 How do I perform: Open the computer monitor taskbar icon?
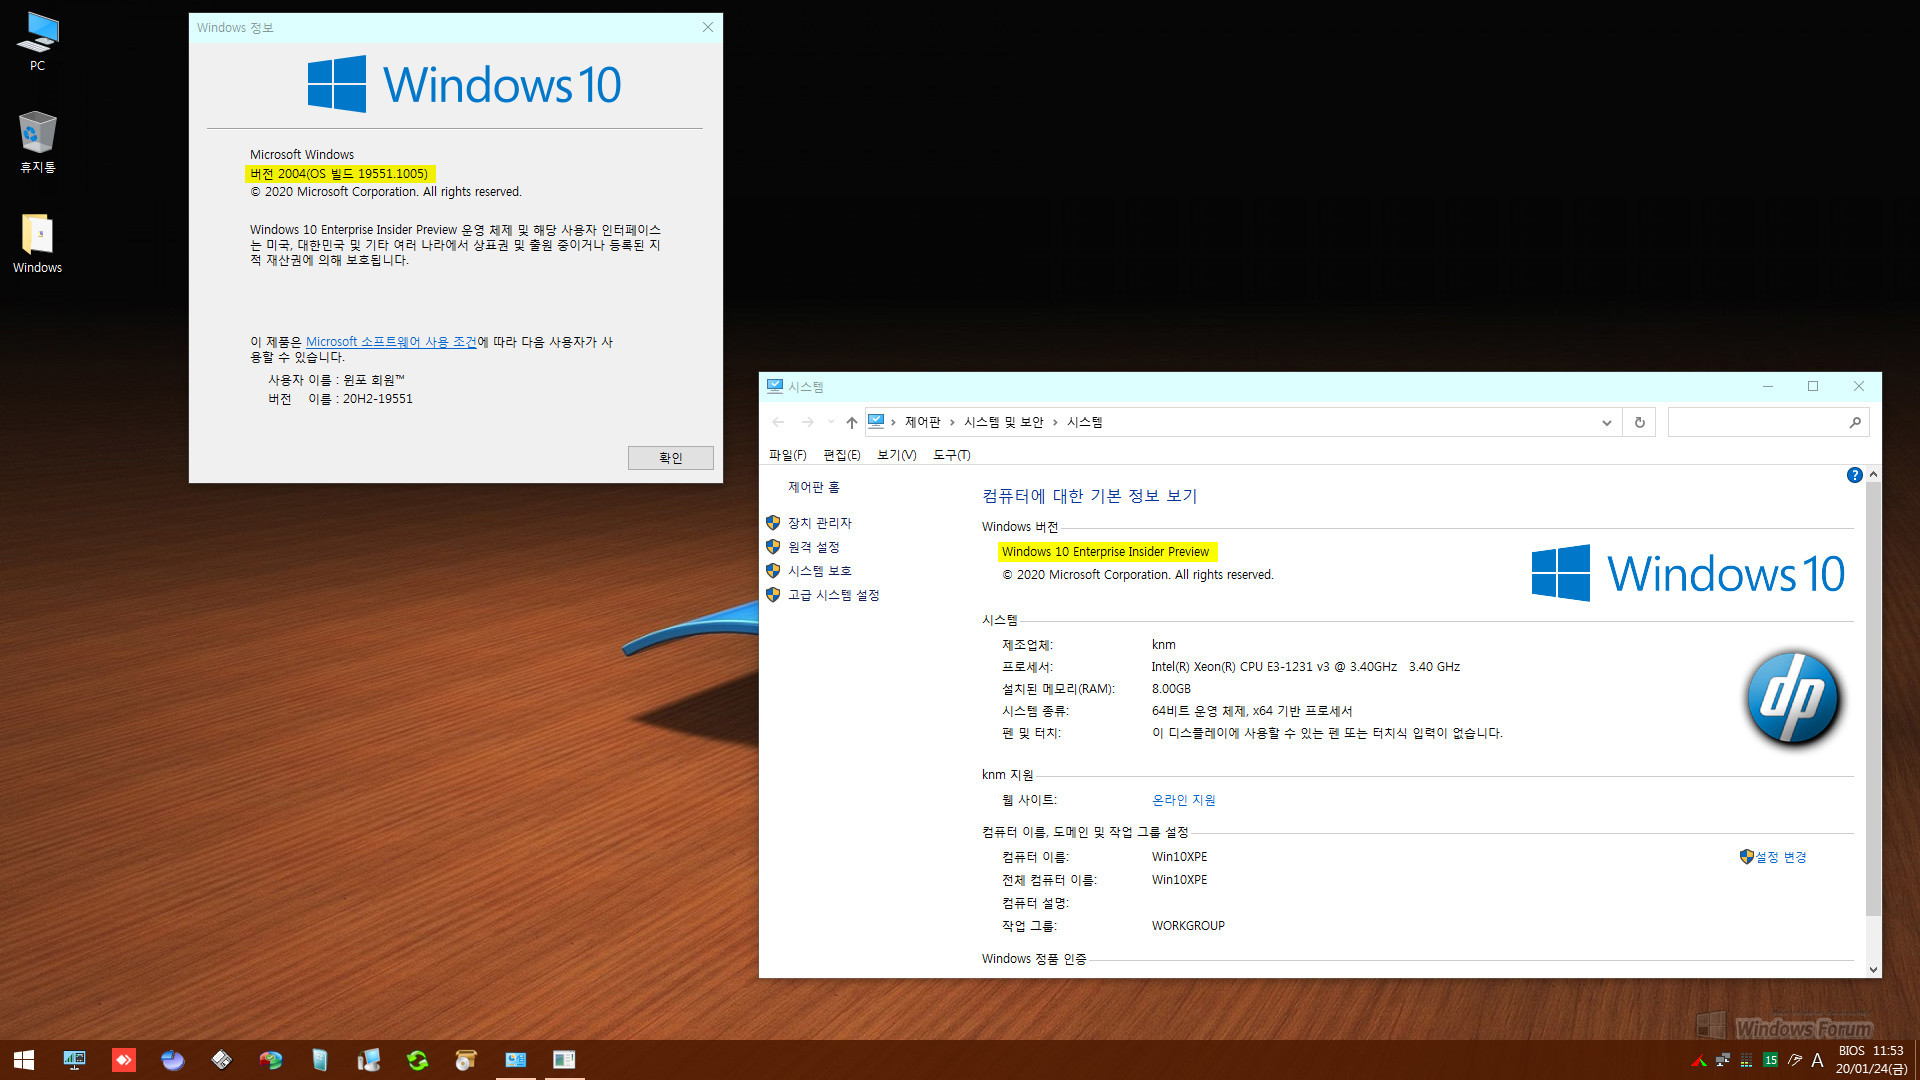[x=368, y=1060]
